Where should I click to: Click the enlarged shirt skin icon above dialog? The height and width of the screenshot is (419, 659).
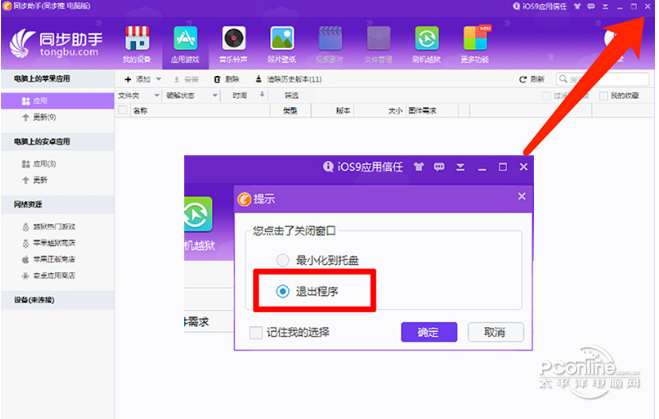419,167
